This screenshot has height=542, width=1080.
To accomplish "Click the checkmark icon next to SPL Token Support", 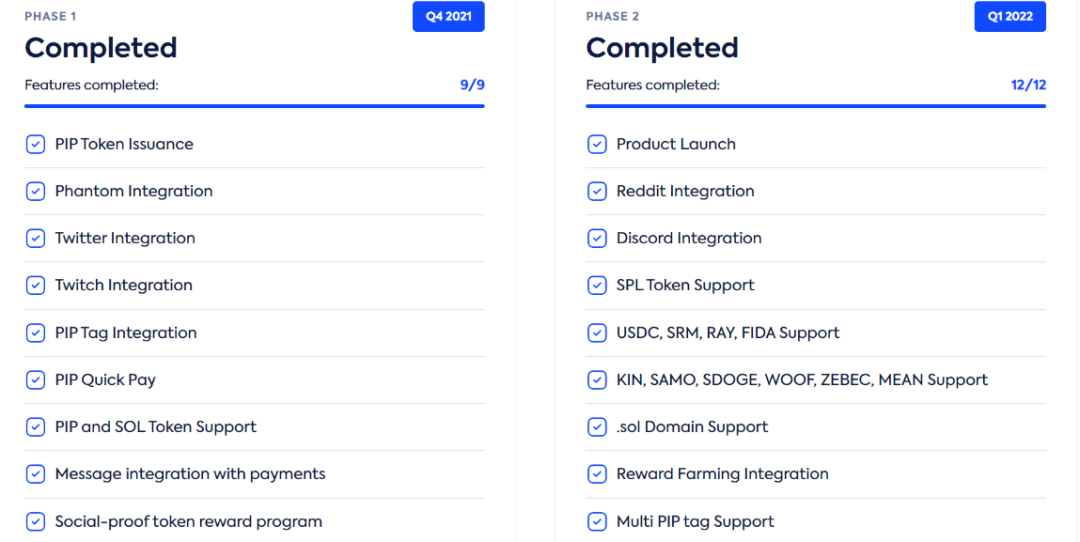I will coord(596,285).
